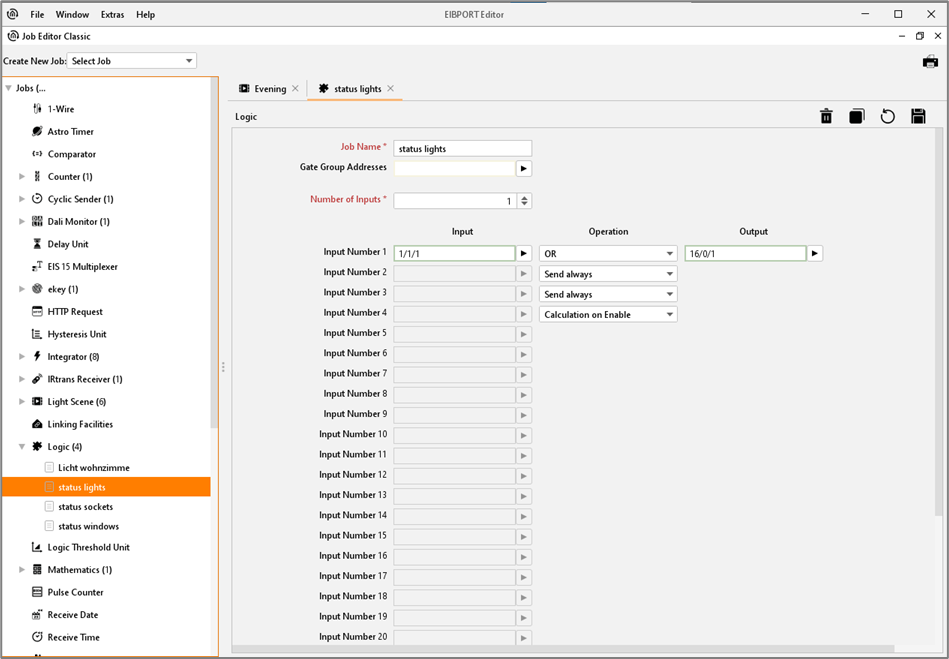Collapse the Logic (4) tree node
The width and height of the screenshot is (949, 659).
click(22, 447)
